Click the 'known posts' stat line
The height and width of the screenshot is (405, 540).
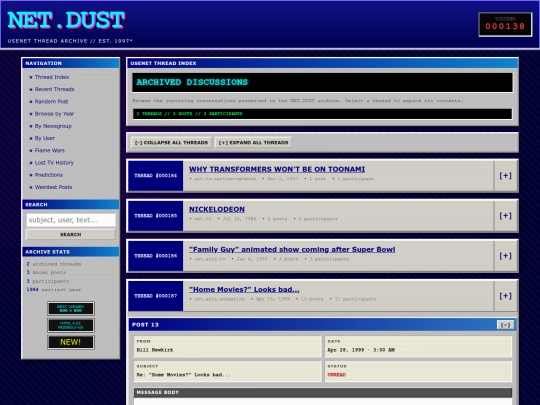(x=46, y=272)
